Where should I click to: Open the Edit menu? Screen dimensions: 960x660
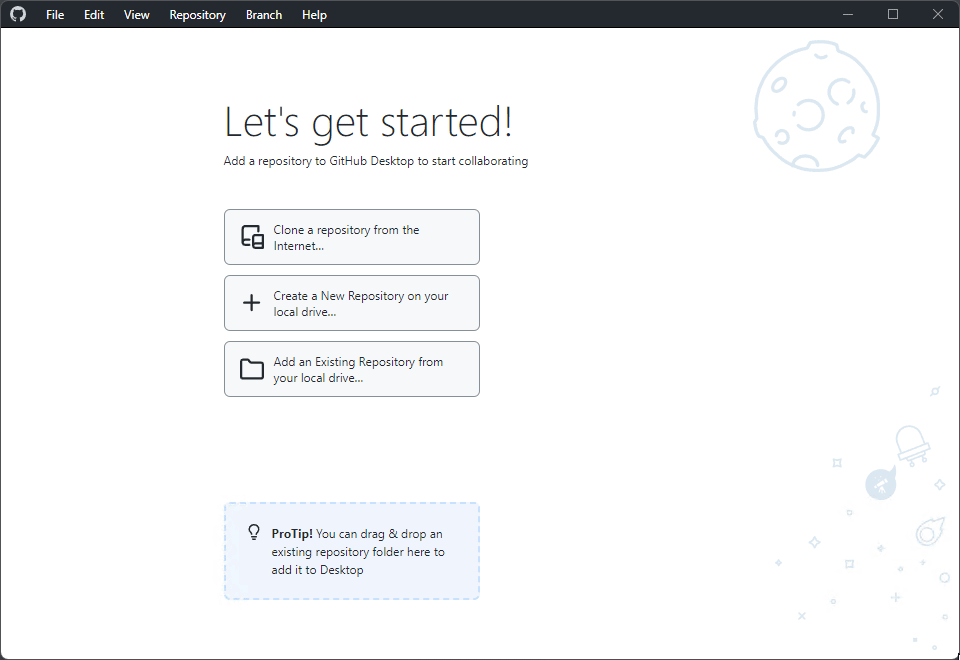point(93,14)
